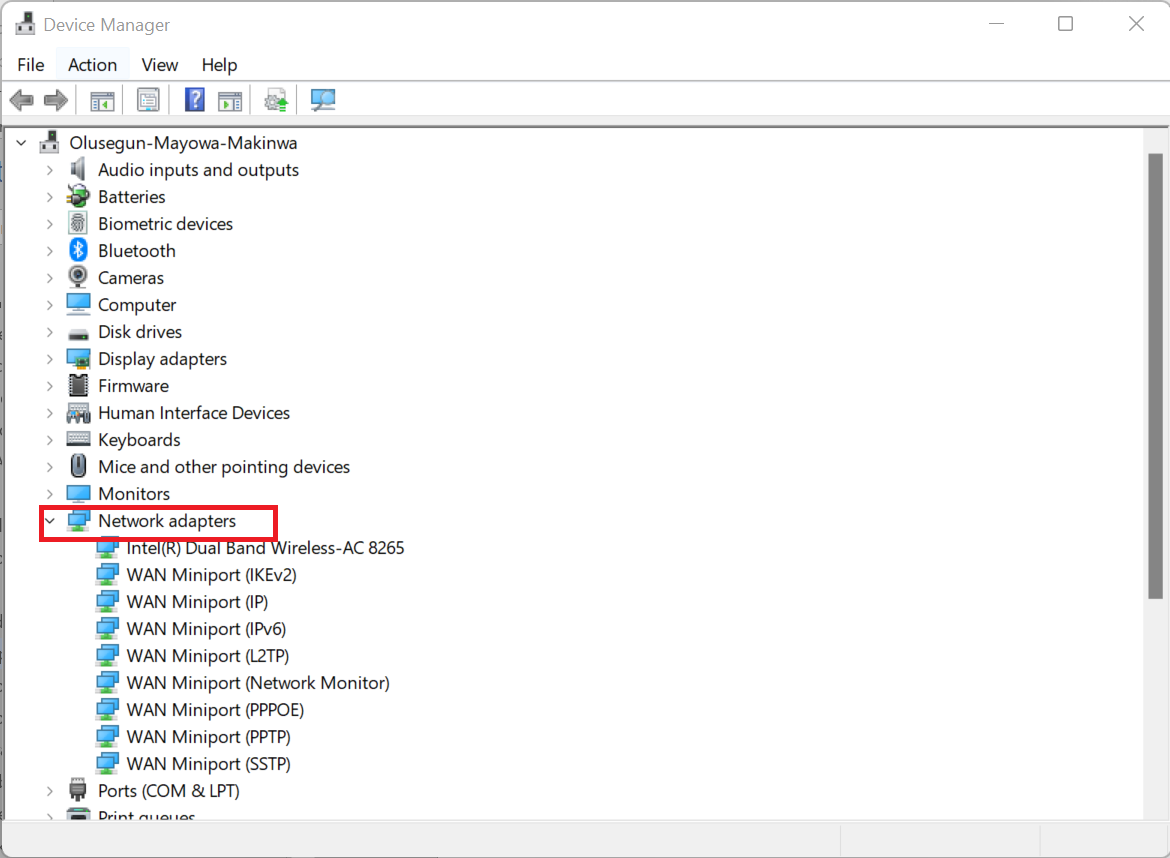Click the Network adapters category icon
The height and width of the screenshot is (858, 1170).
[x=78, y=521]
